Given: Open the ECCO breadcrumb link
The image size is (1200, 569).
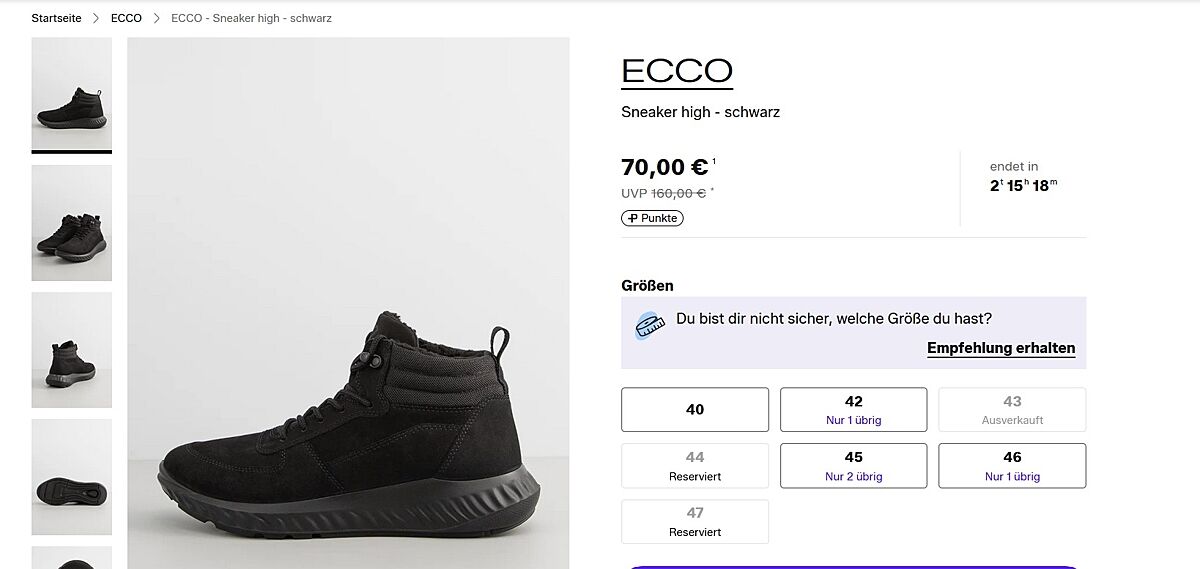Looking at the screenshot, I should [126, 18].
